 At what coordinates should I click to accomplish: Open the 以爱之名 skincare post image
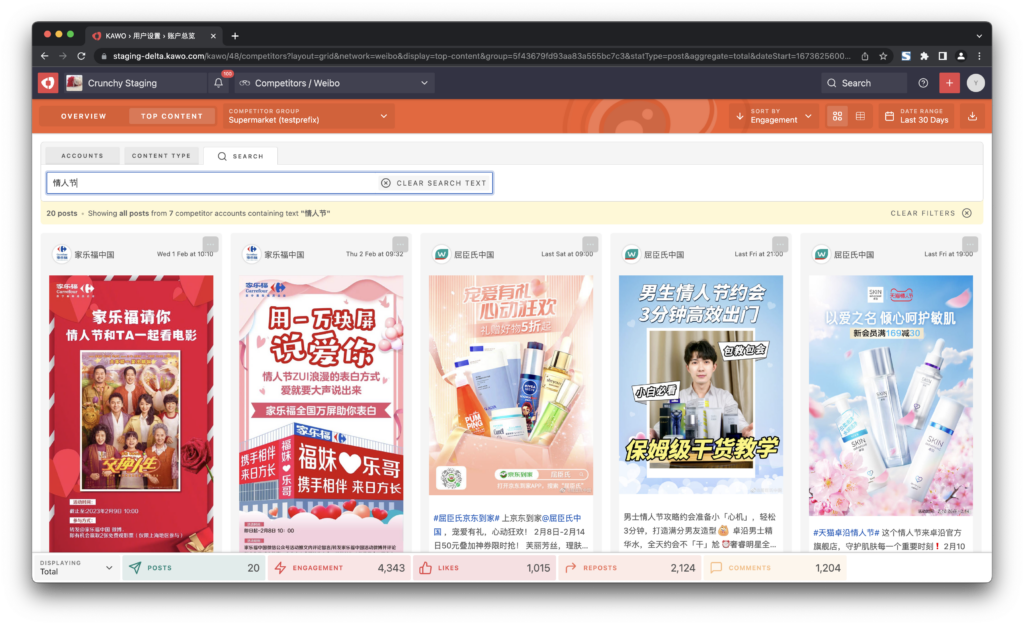click(x=891, y=396)
